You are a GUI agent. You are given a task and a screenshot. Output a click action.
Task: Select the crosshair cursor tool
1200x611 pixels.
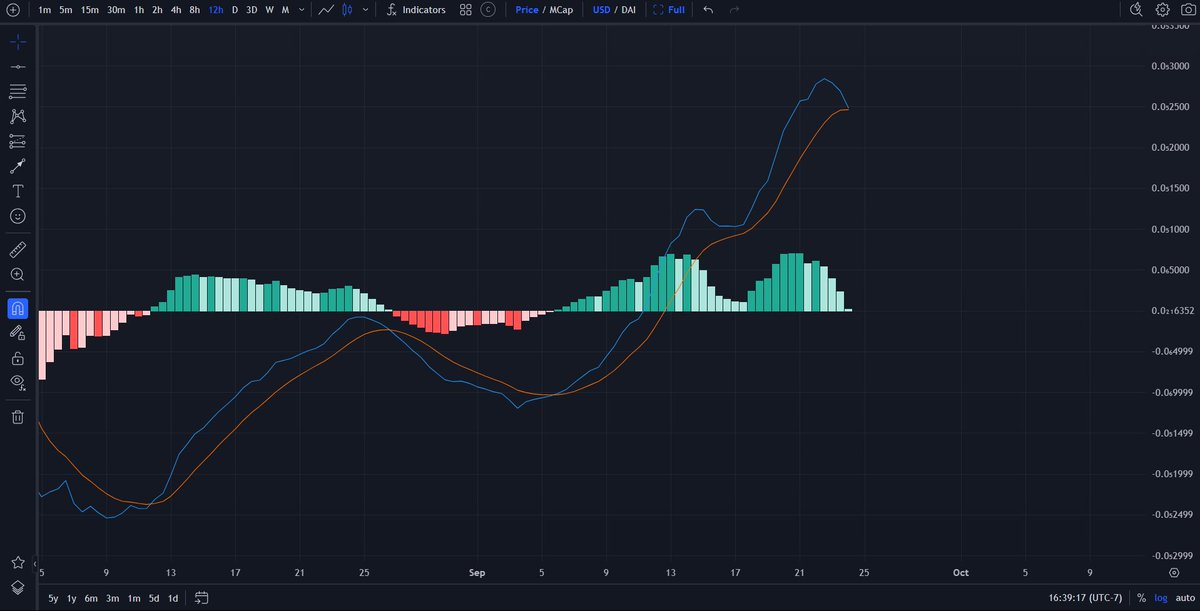click(x=18, y=43)
